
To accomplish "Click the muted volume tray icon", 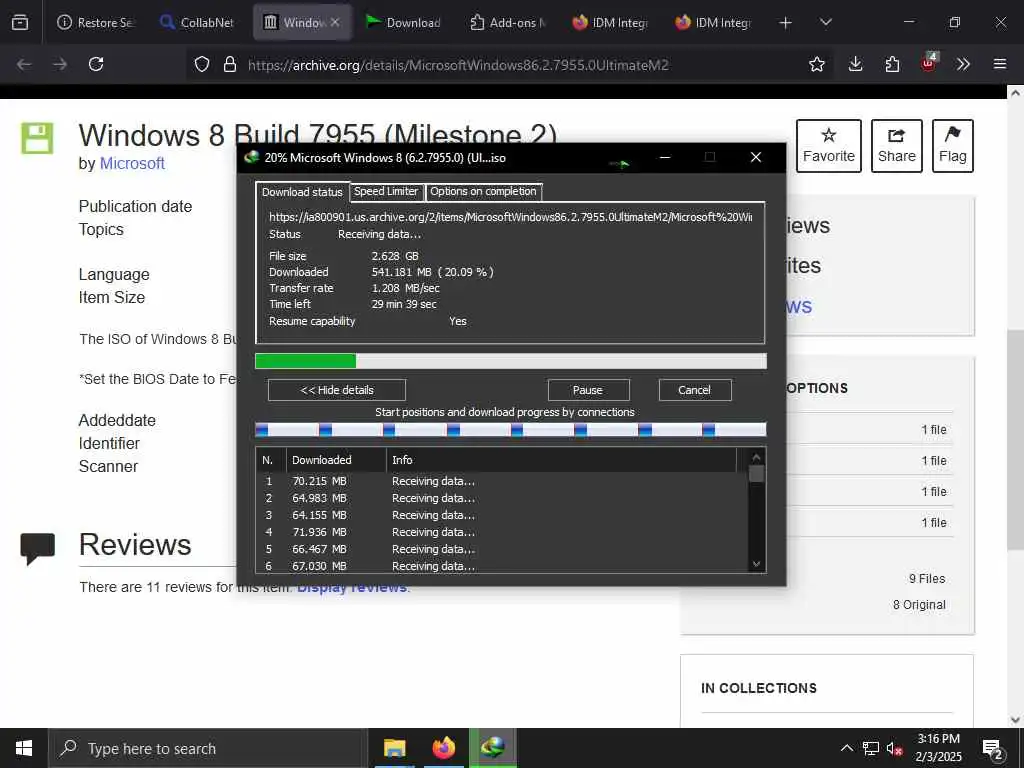I will pos(895,748).
